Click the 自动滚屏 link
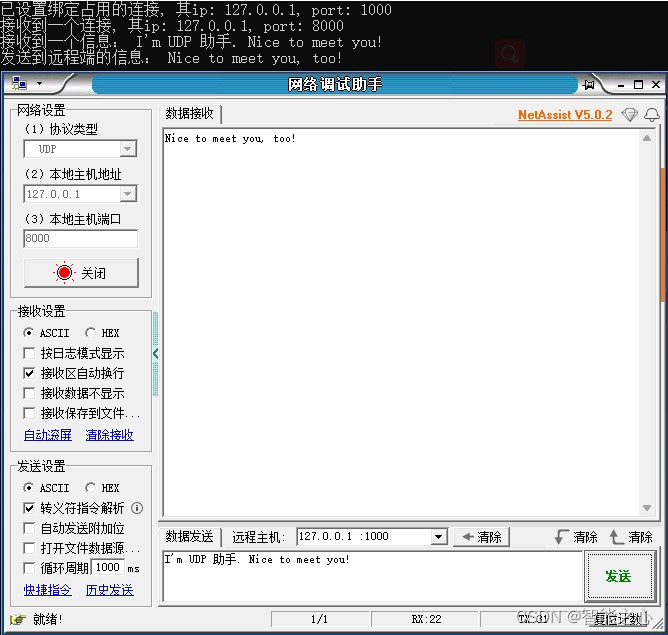668x635 pixels. point(48,435)
